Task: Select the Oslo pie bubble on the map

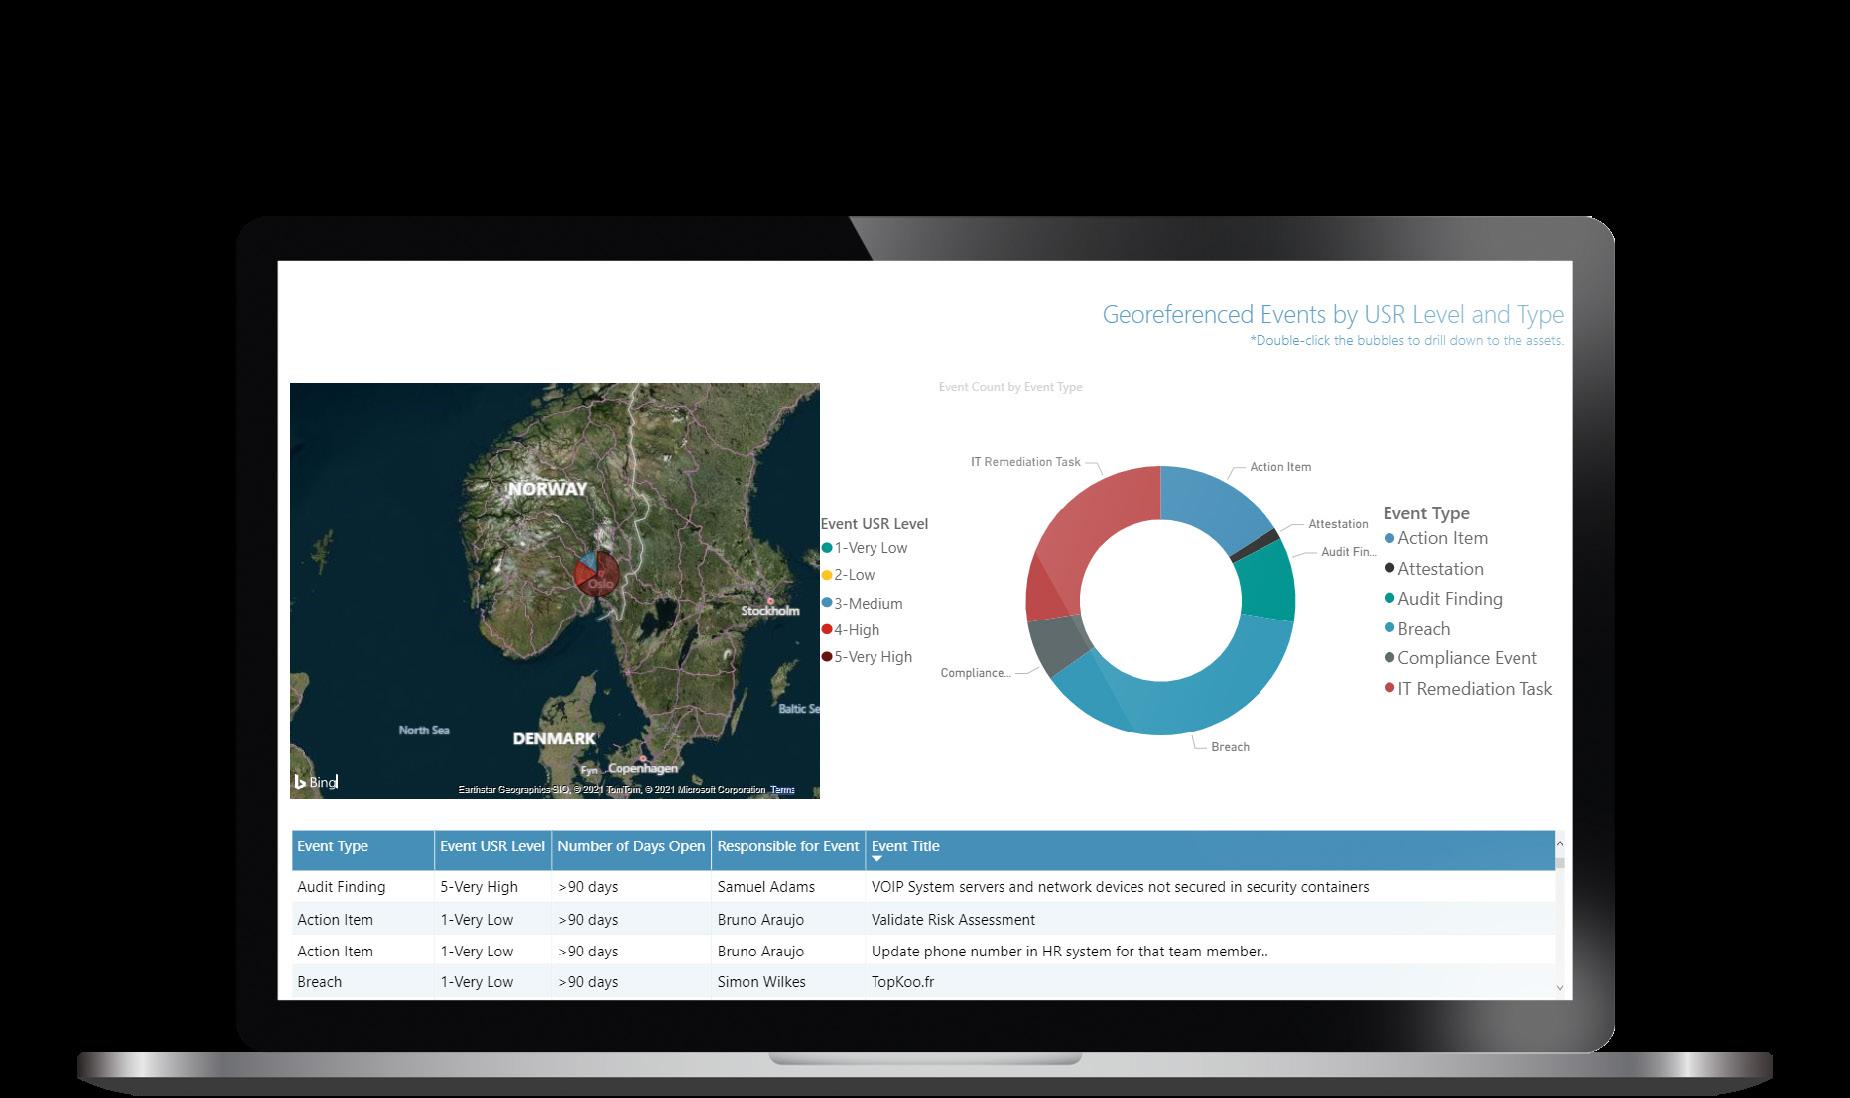Action: tap(597, 572)
